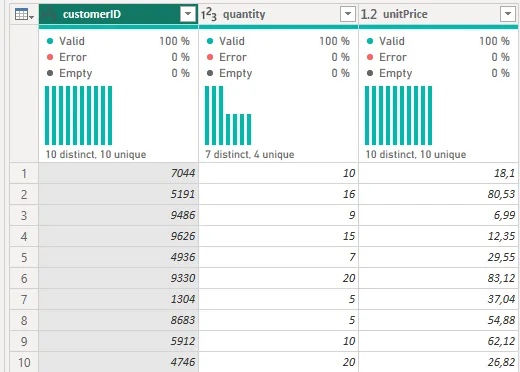
Task: Open the table options menu icon
Action: tap(24, 14)
